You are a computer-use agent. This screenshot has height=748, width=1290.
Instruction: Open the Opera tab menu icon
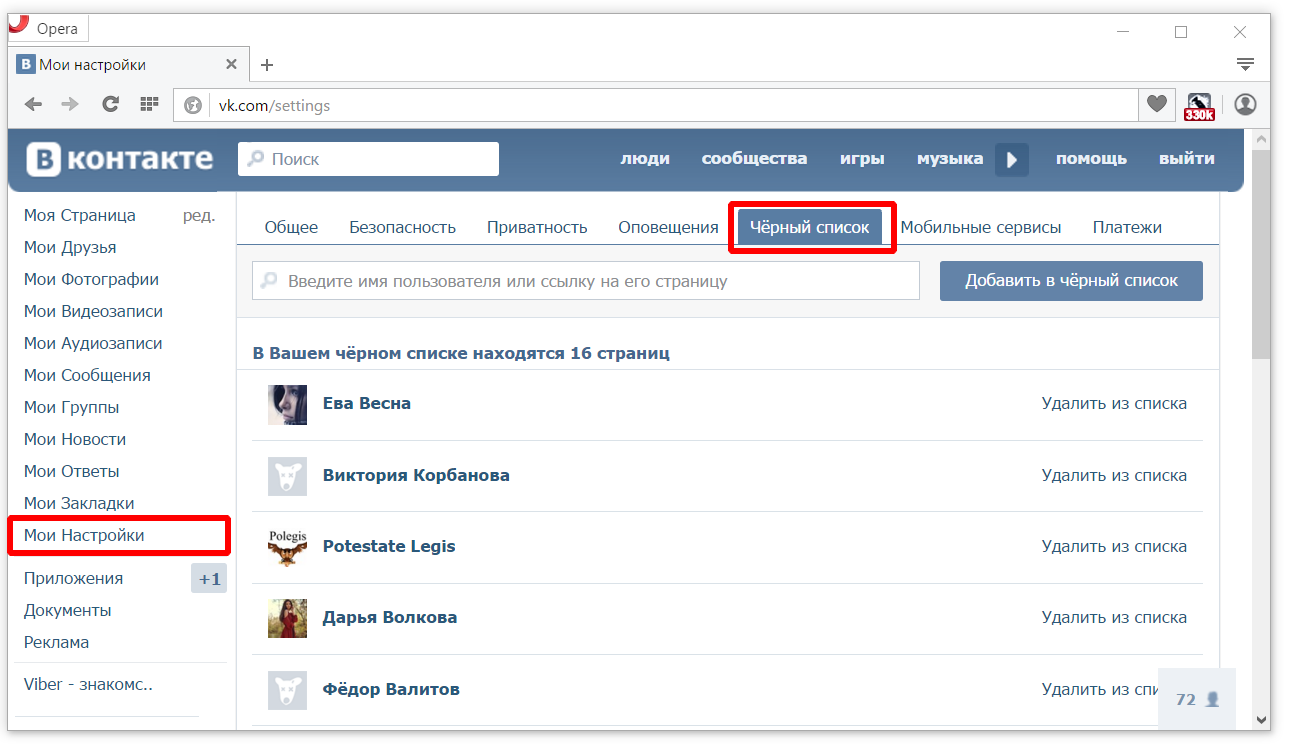[x=1245, y=64]
